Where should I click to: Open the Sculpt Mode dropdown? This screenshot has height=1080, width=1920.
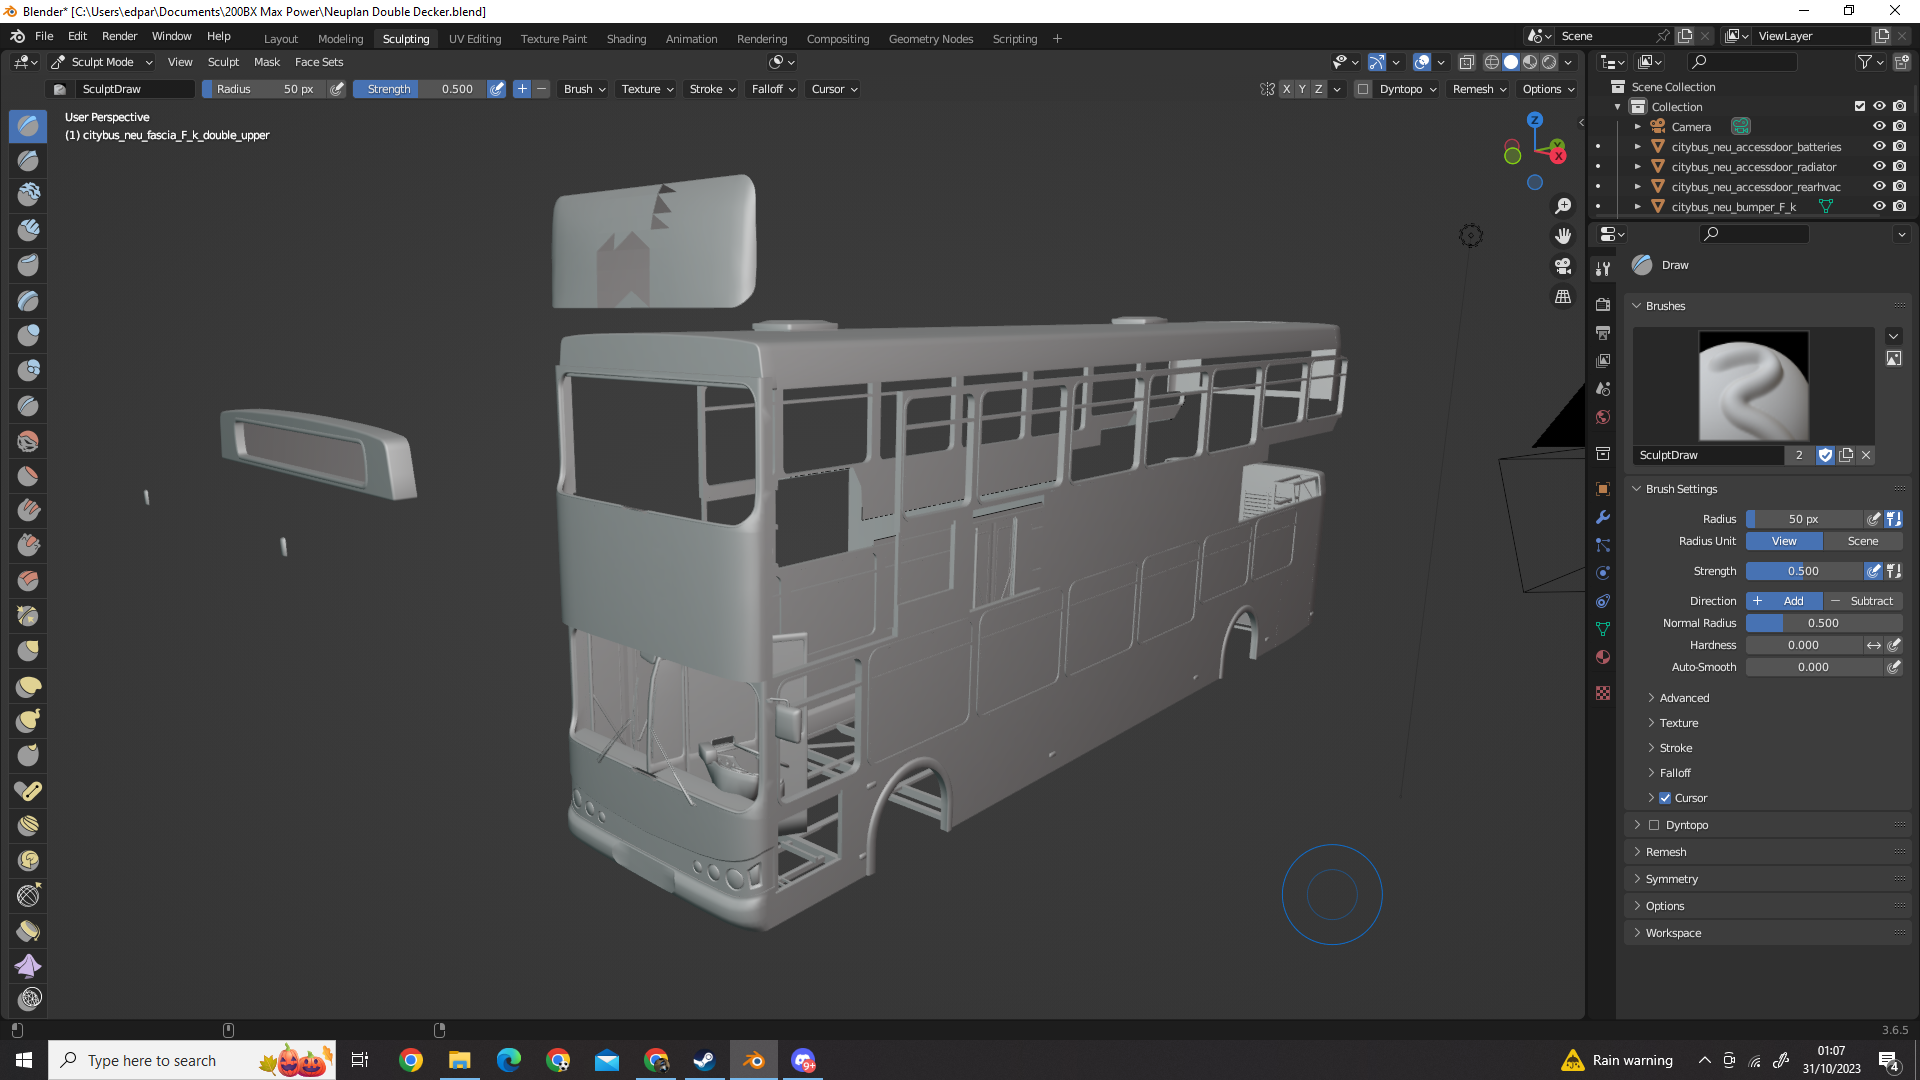pyautogui.click(x=103, y=62)
